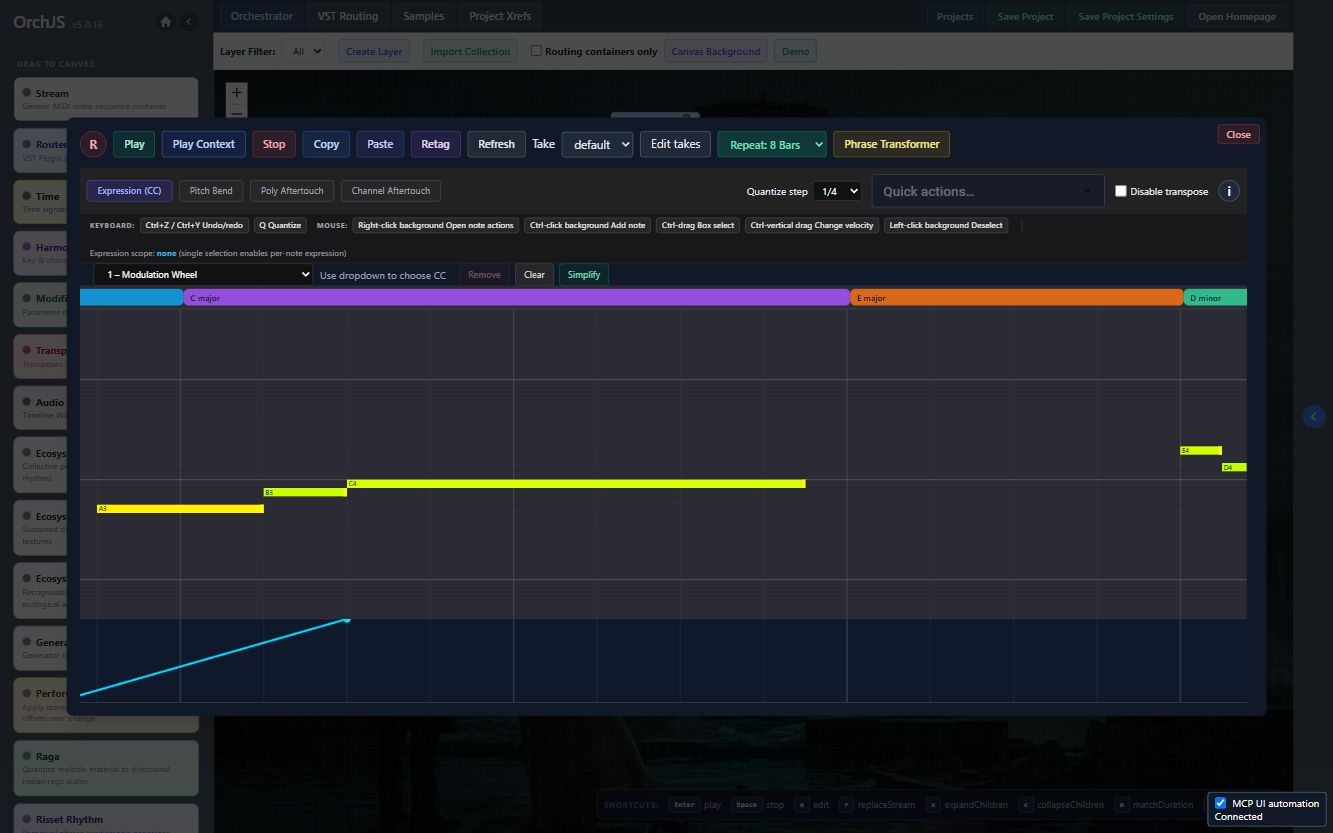
Task: Switch to the Orchestrator tab
Action: [261, 16]
